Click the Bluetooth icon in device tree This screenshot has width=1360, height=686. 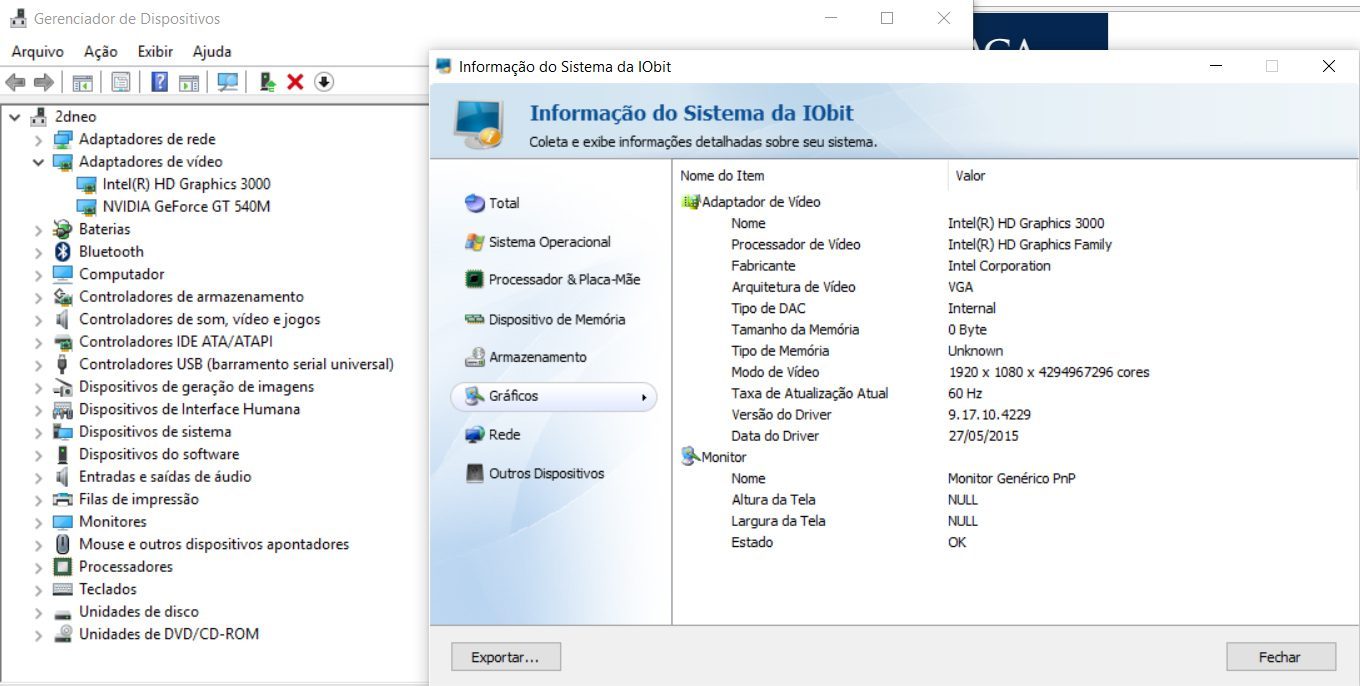point(63,252)
